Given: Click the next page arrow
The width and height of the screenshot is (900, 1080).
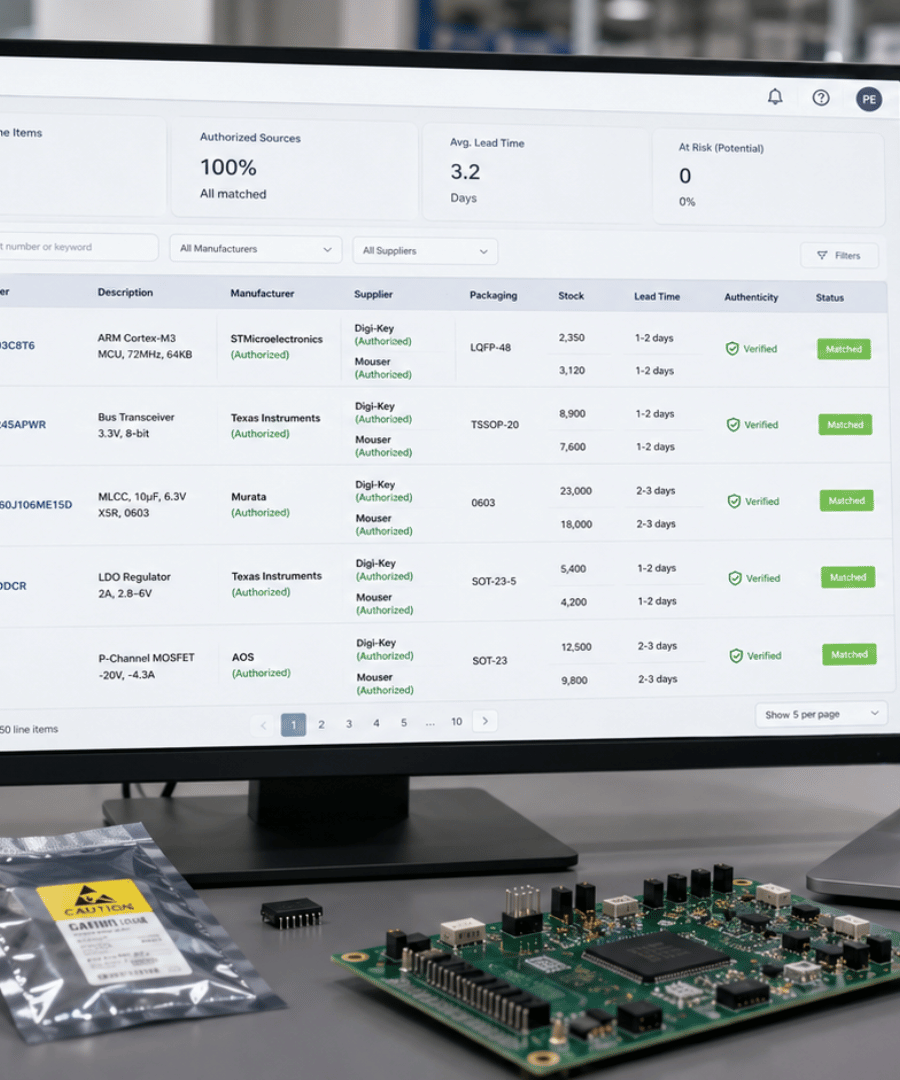Looking at the screenshot, I should tap(485, 721).
